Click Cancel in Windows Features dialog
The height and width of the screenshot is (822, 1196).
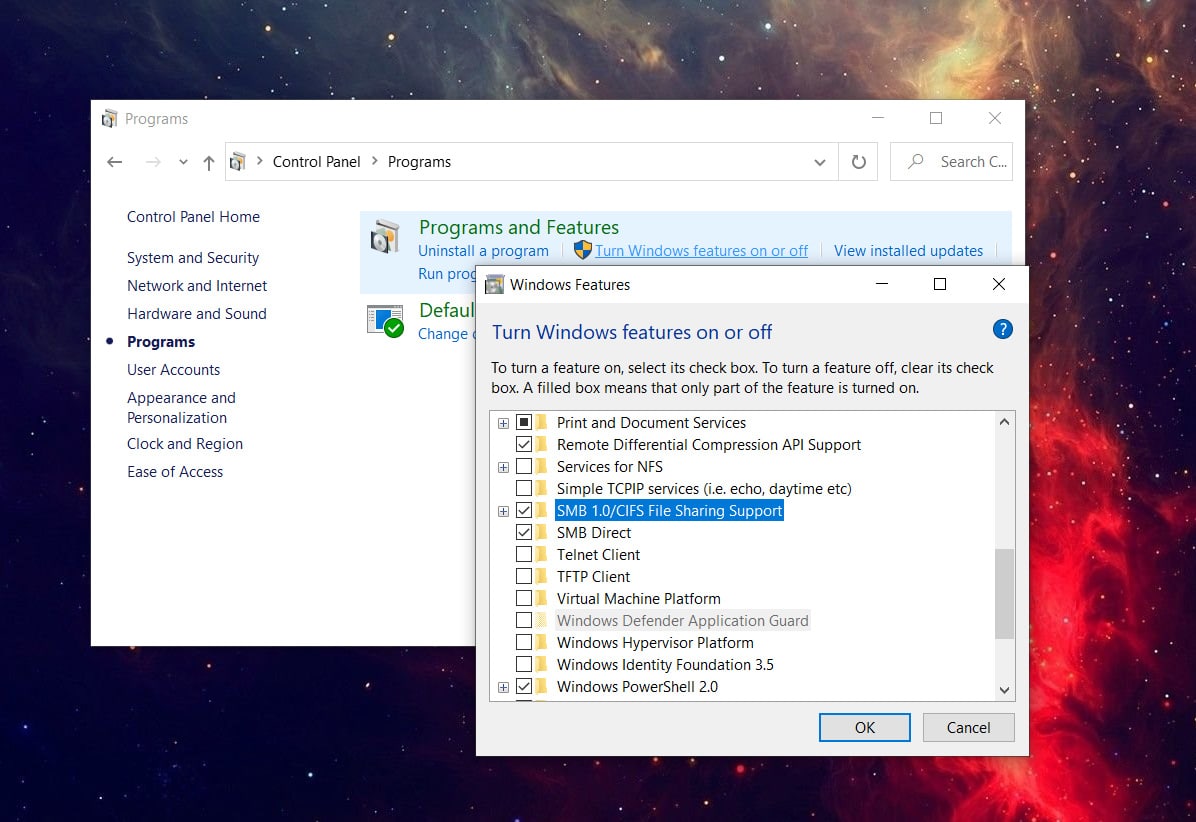tap(968, 727)
